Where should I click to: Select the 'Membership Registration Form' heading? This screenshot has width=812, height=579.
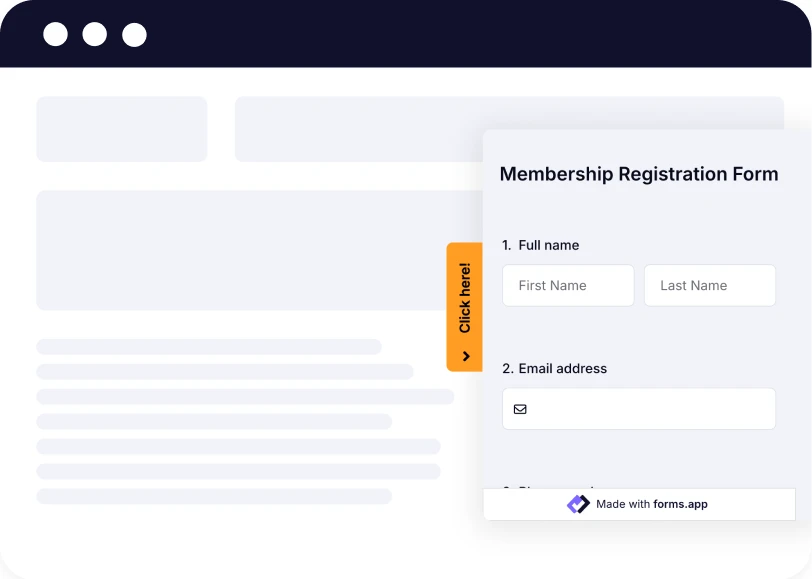638,174
